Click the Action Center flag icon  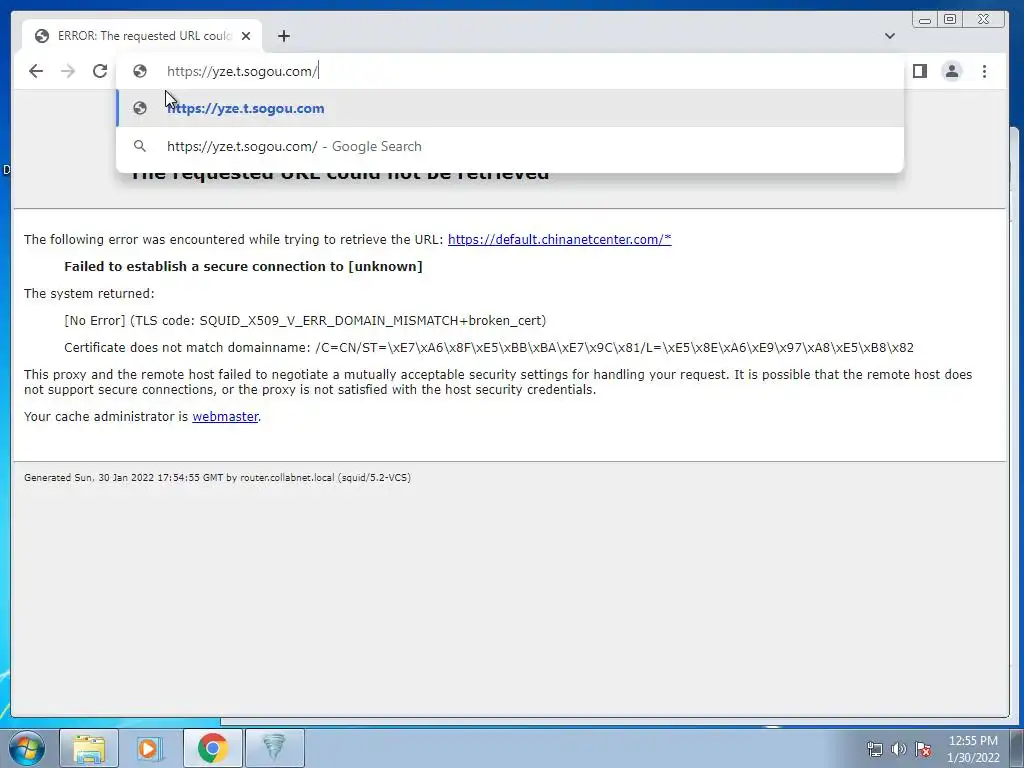pyautogui.click(x=923, y=749)
